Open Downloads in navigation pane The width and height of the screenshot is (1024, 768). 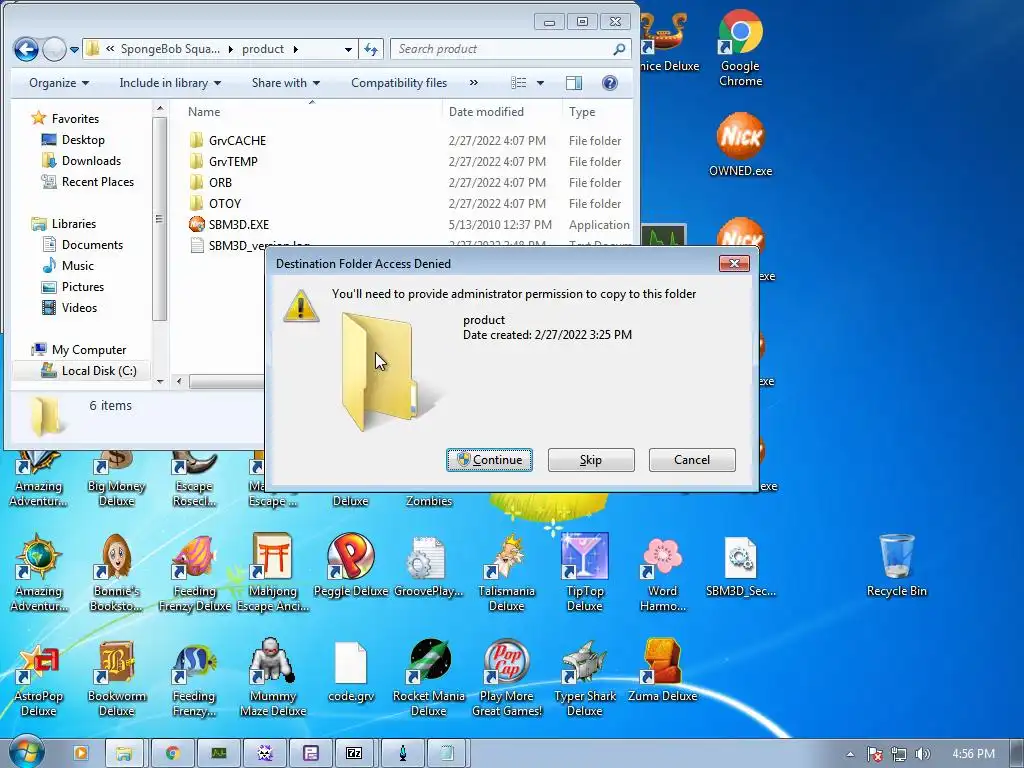91,161
